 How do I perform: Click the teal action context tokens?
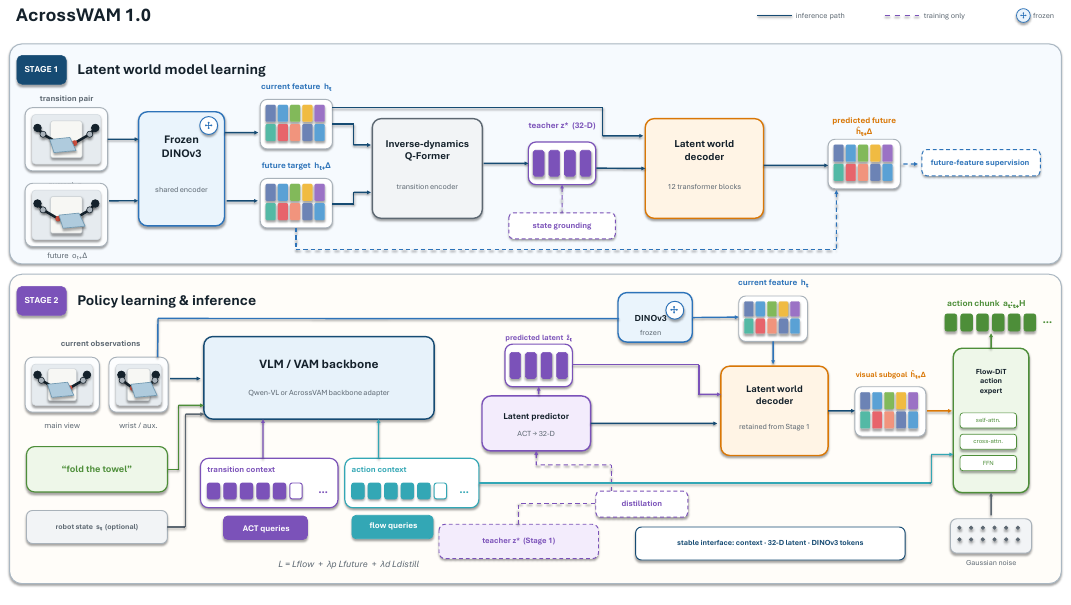coord(399,491)
